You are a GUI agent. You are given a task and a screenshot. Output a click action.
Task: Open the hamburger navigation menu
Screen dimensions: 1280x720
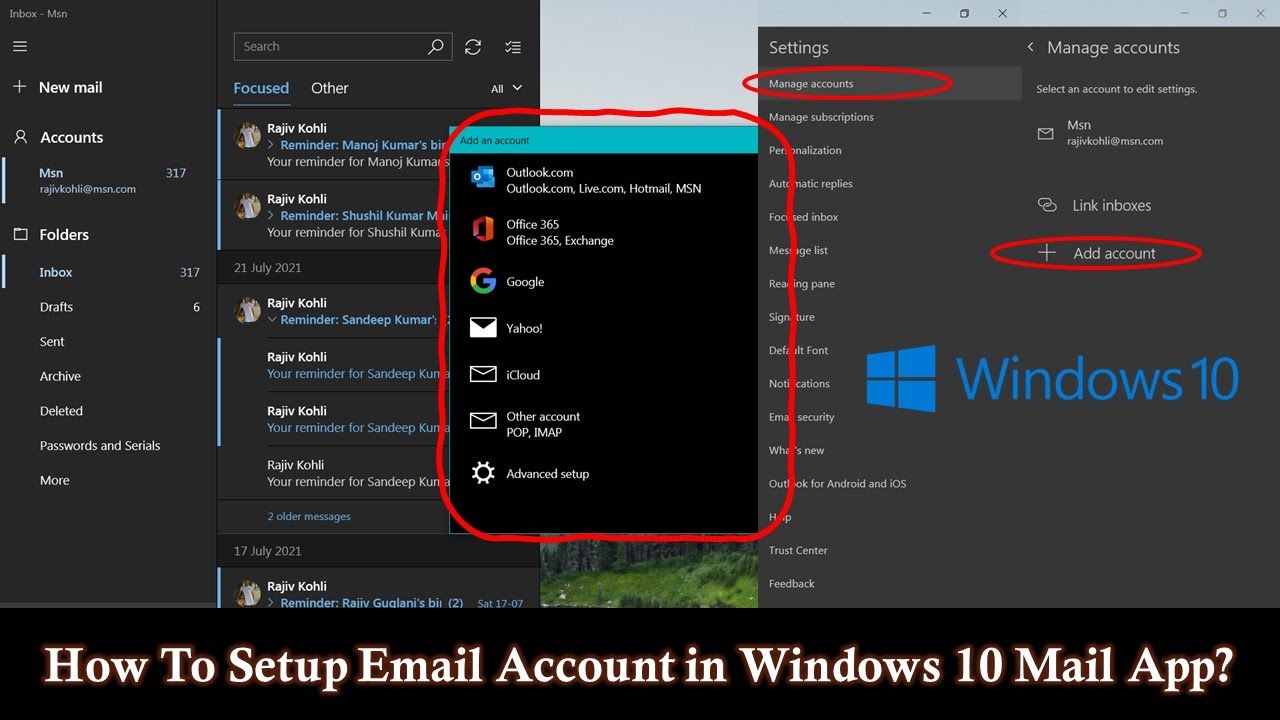click(20, 46)
